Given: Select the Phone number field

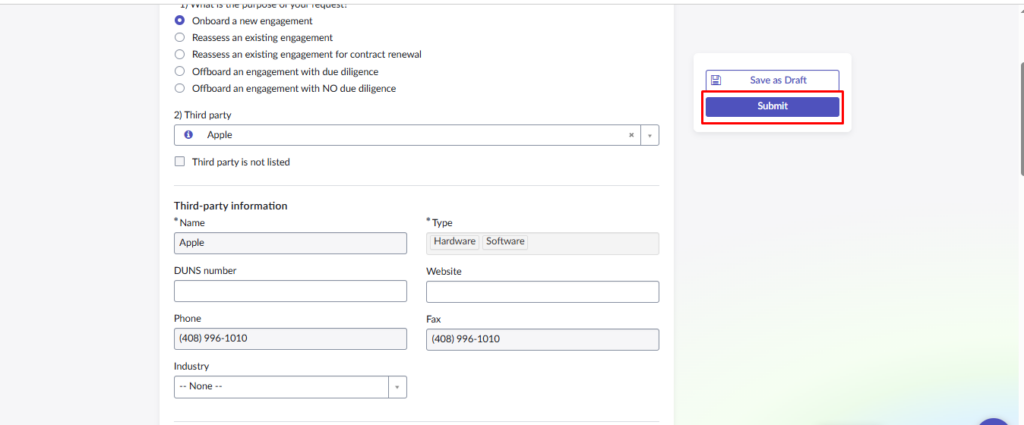Looking at the screenshot, I should click(x=290, y=339).
